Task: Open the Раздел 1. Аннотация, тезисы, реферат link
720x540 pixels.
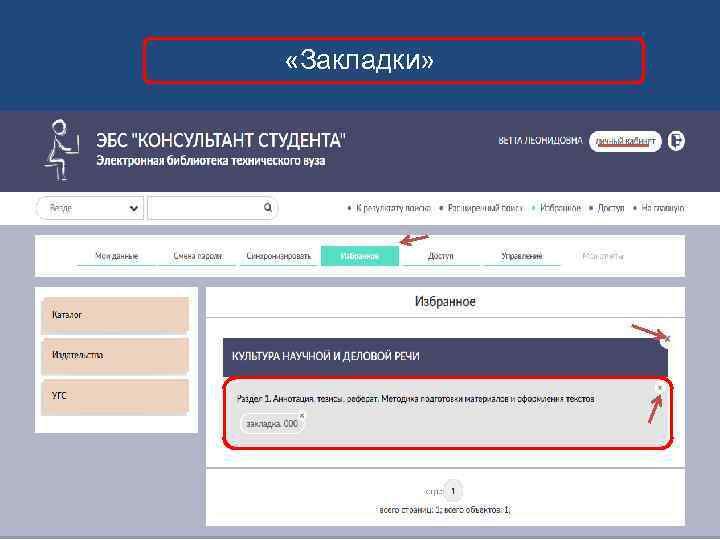Action: pyautogui.click(x=416, y=399)
